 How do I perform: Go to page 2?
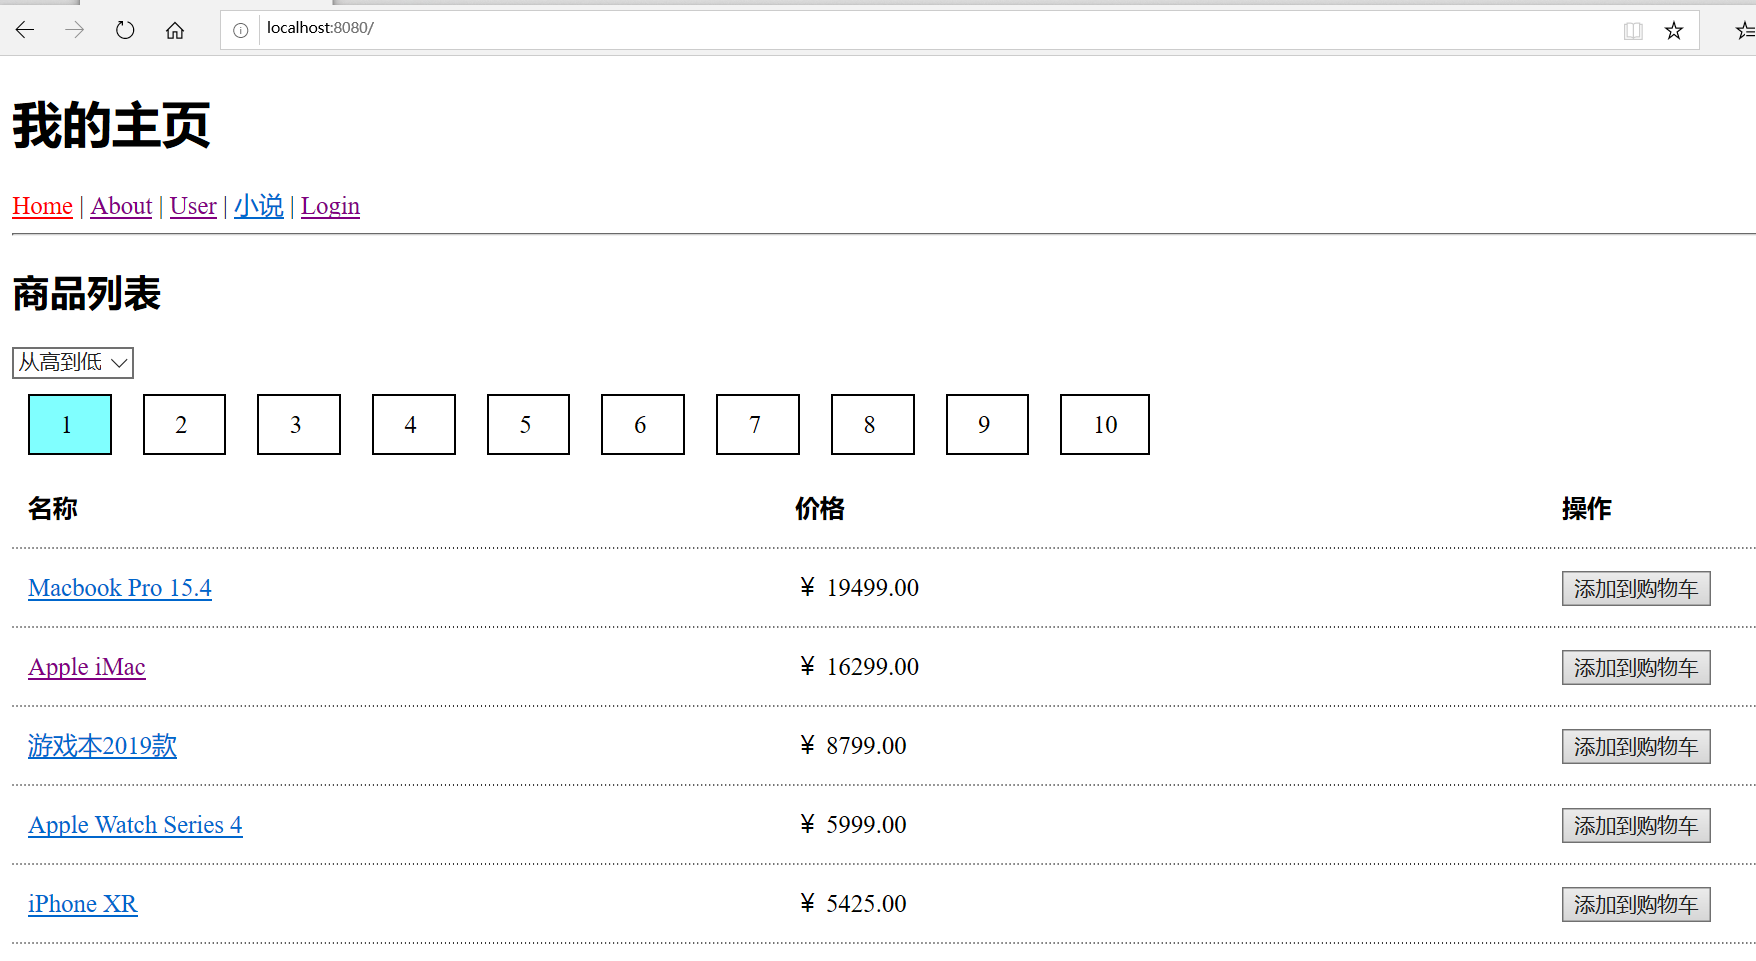[184, 425]
